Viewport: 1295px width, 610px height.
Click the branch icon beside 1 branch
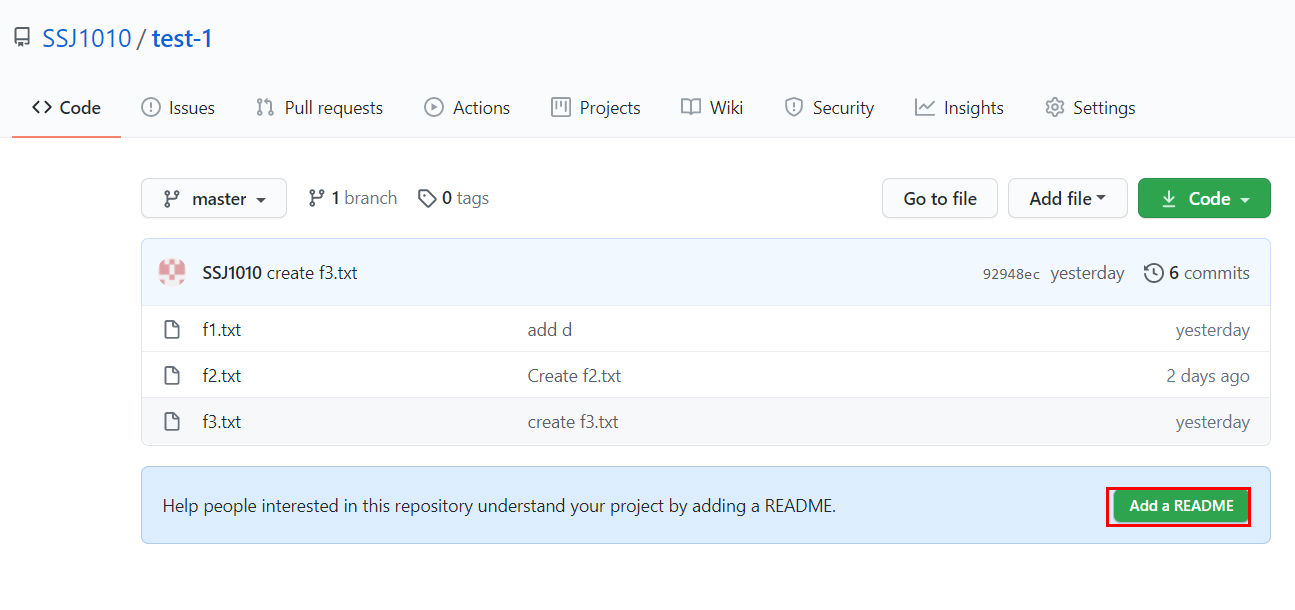[x=316, y=198]
